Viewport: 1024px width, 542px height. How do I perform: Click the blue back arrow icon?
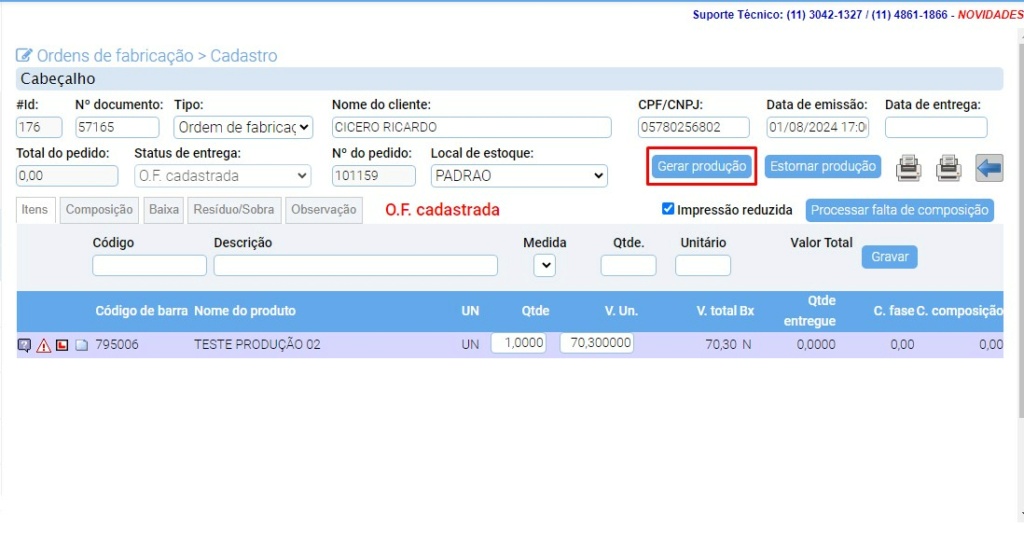click(x=989, y=168)
